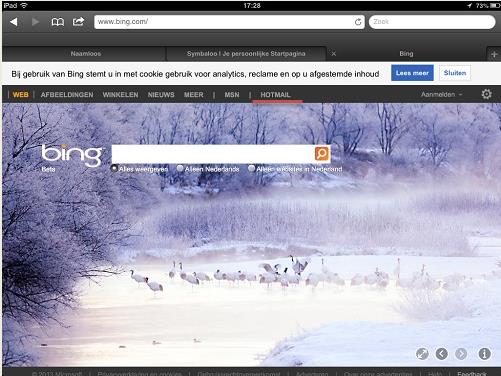Tap the share arrow icon
This screenshot has width=501, height=376.
click(78, 22)
